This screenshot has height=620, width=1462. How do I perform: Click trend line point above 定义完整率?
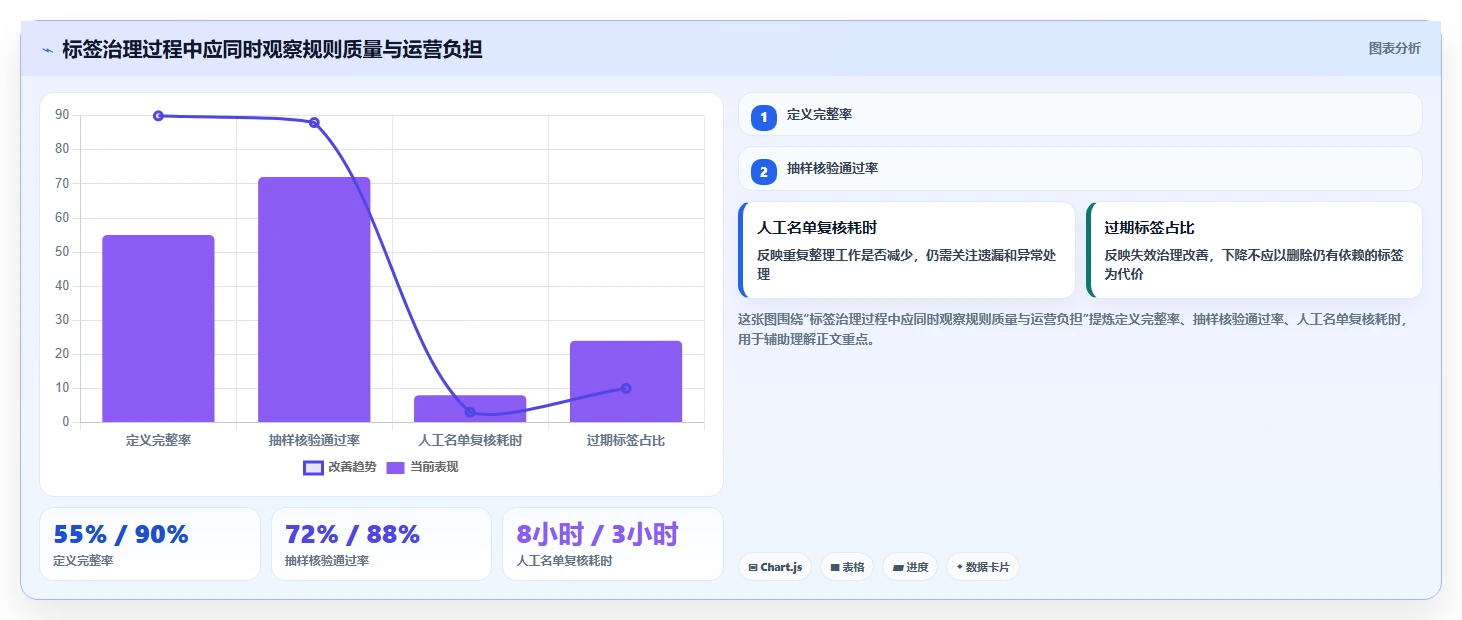pyautogui.click(x=158, y=116)
